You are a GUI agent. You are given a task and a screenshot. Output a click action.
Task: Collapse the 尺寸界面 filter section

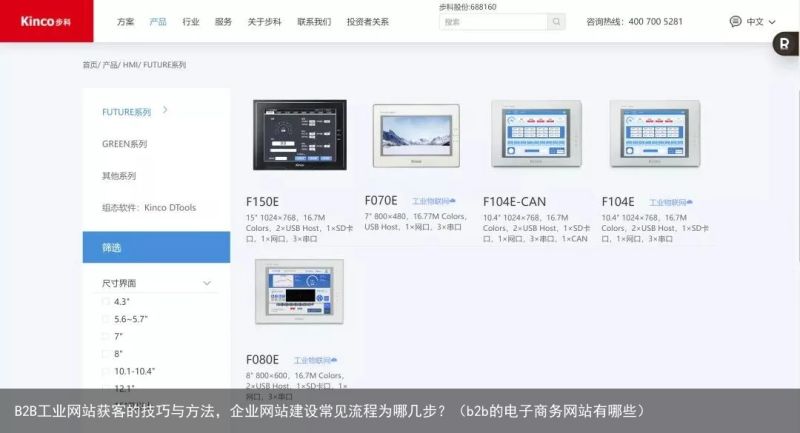point(207,283)
